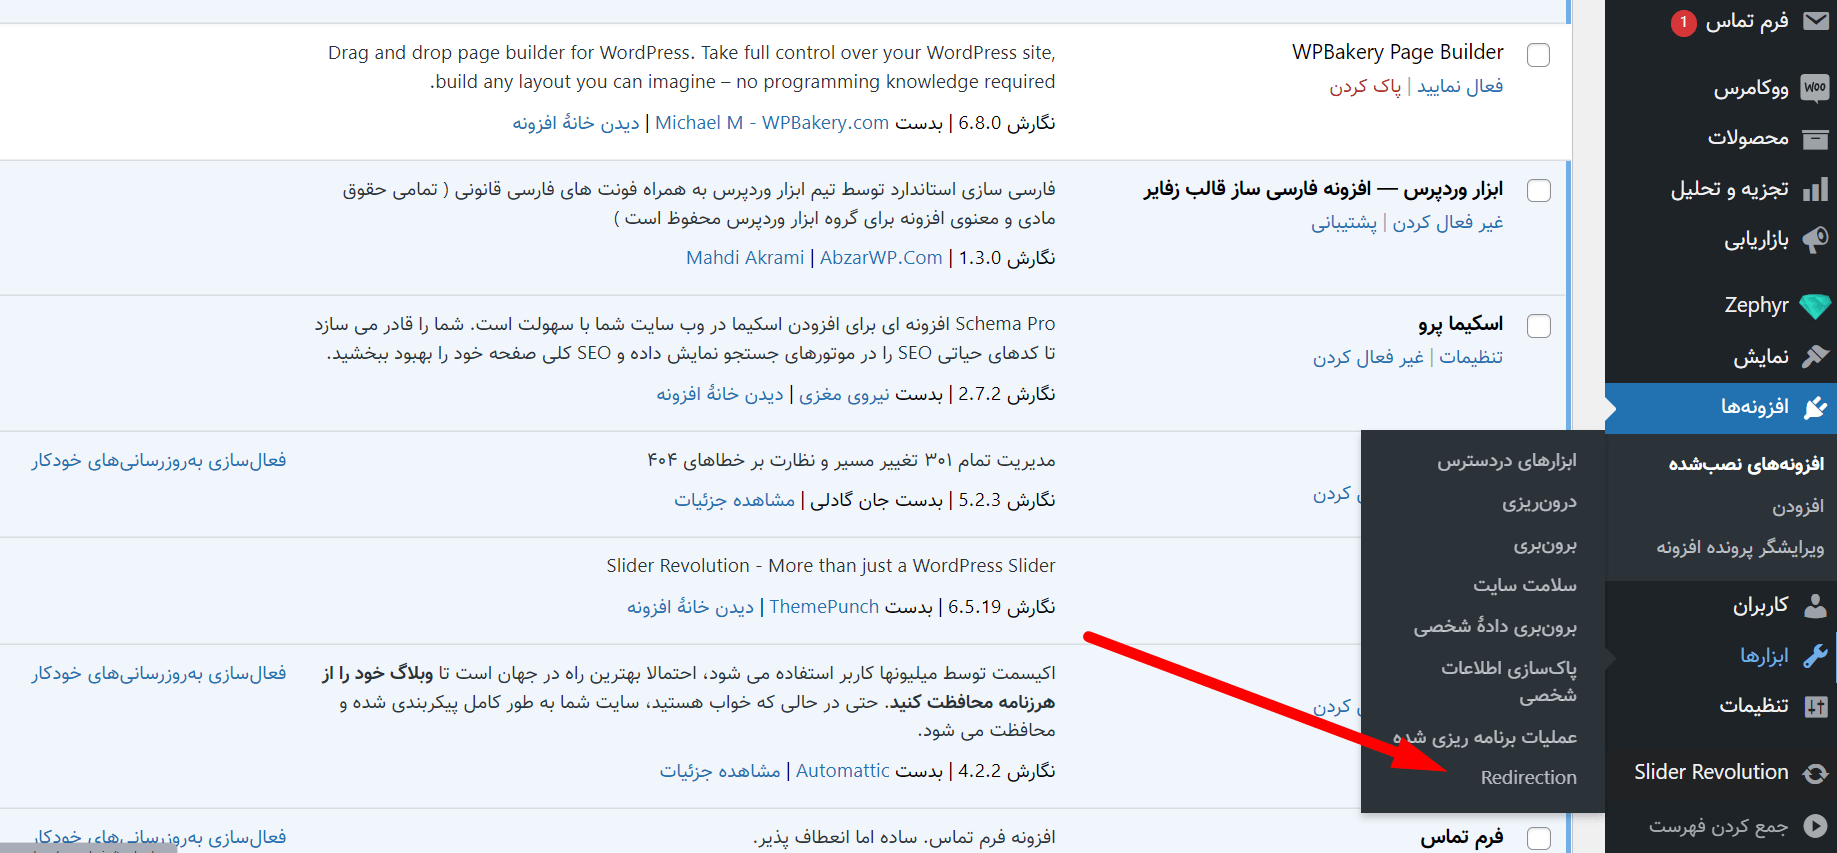Click the Tools wrench icon
This screenshot has width=1837, height=853.
click(x=1815, y=655)
